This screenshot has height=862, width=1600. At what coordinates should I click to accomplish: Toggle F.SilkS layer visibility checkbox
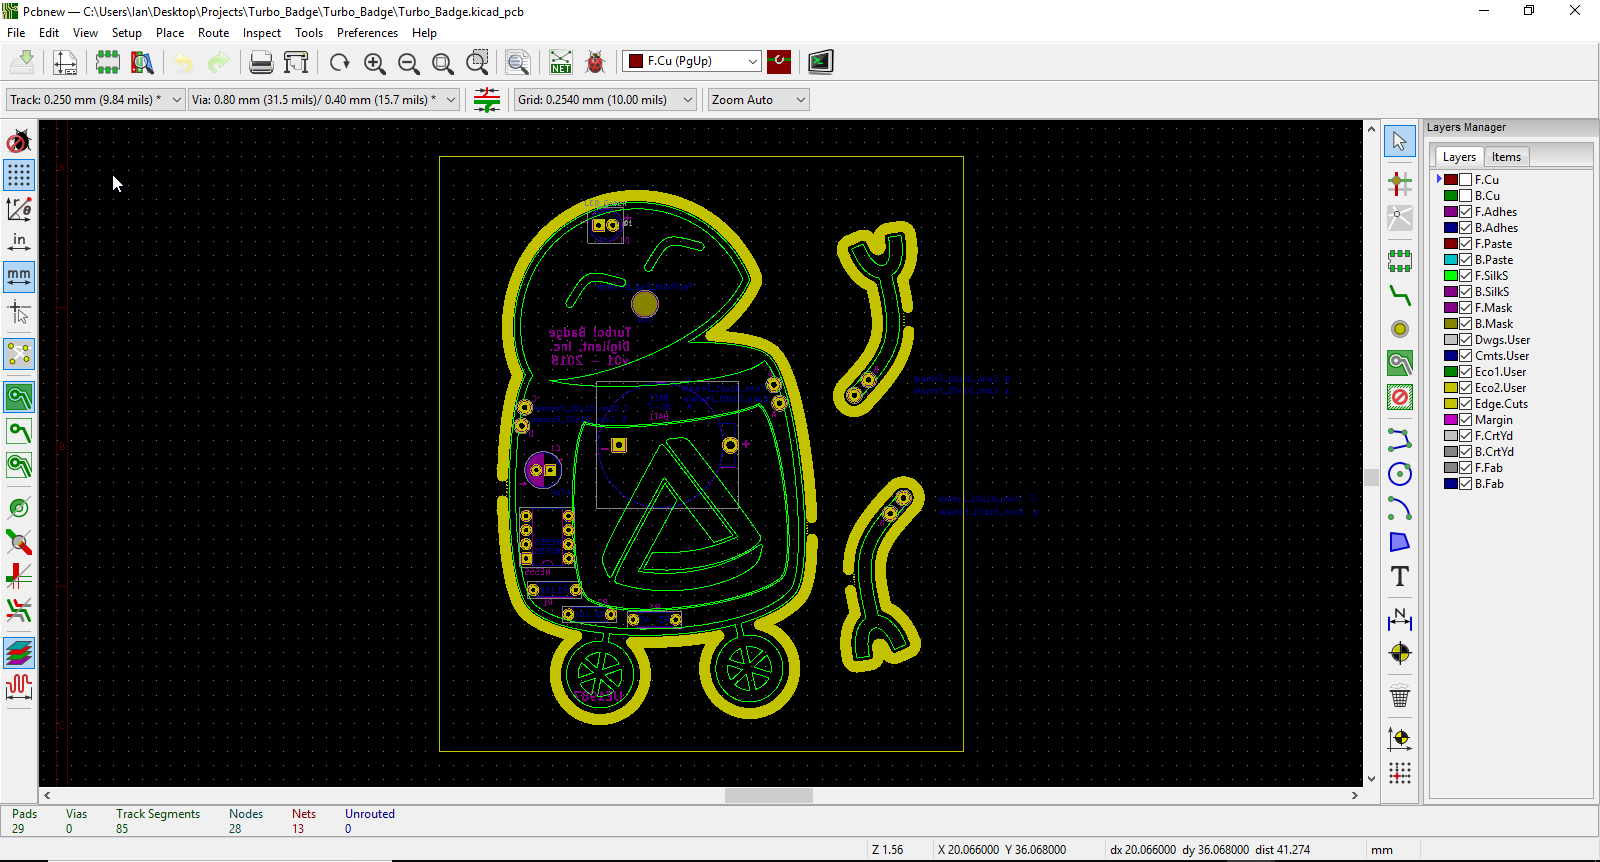tap(1465, 276)
